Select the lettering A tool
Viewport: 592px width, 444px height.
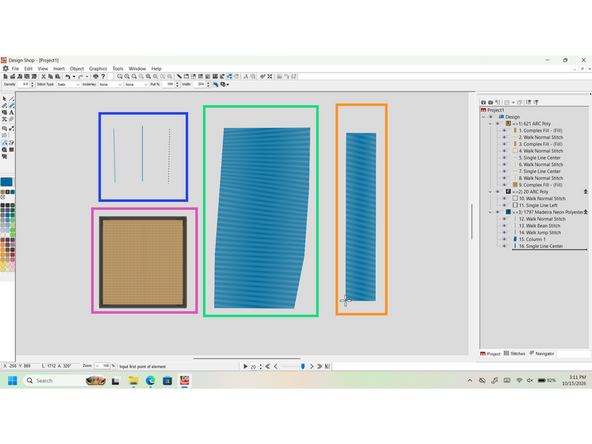click(x=12, y=113)
